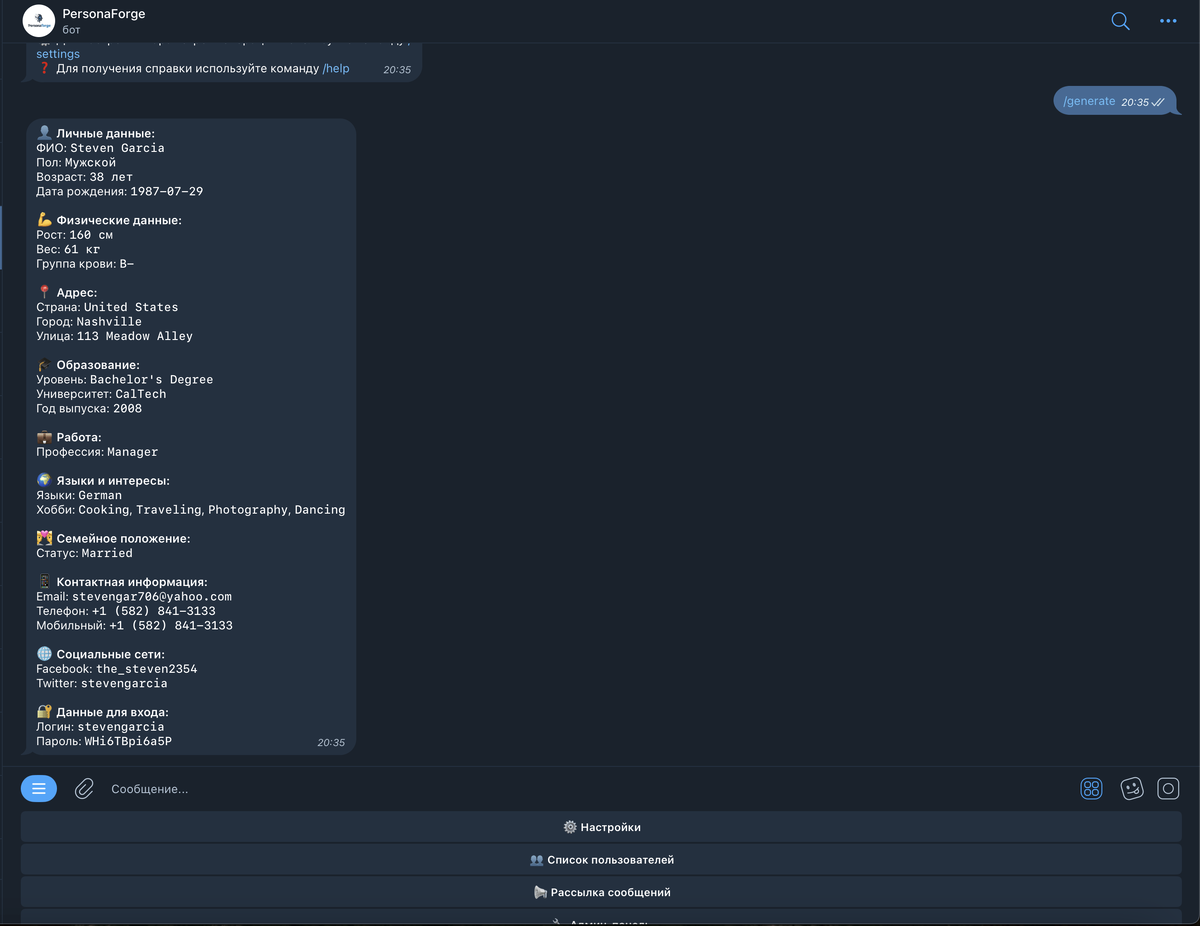Click the round record message icon
Viewport: 1200px width, 926px height.
1168,789
